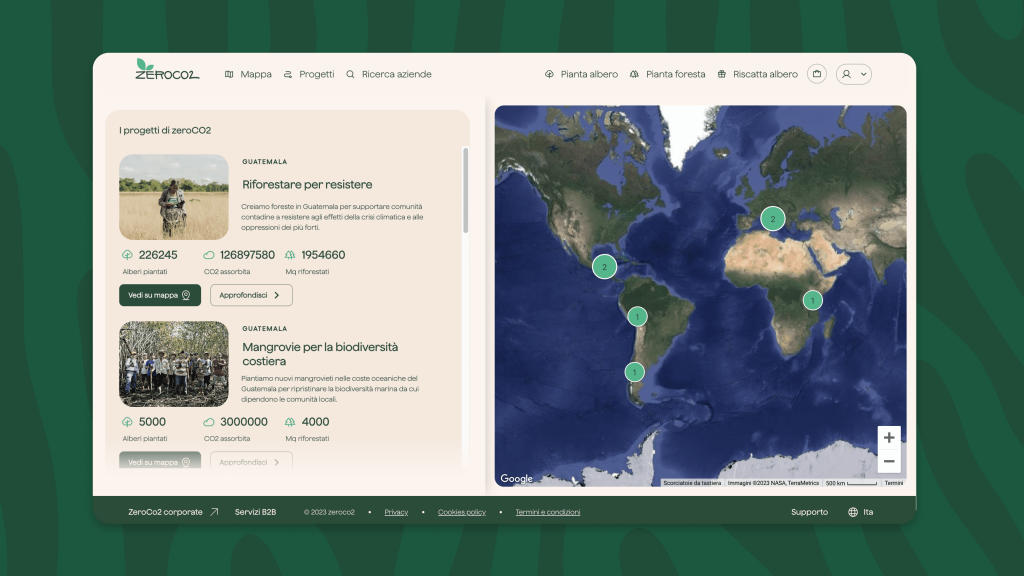The width and height of the screenshot is (1024, 576).
Task: Open the Mappa menu item
Action: pyautogui.click(x=248, y=74)
